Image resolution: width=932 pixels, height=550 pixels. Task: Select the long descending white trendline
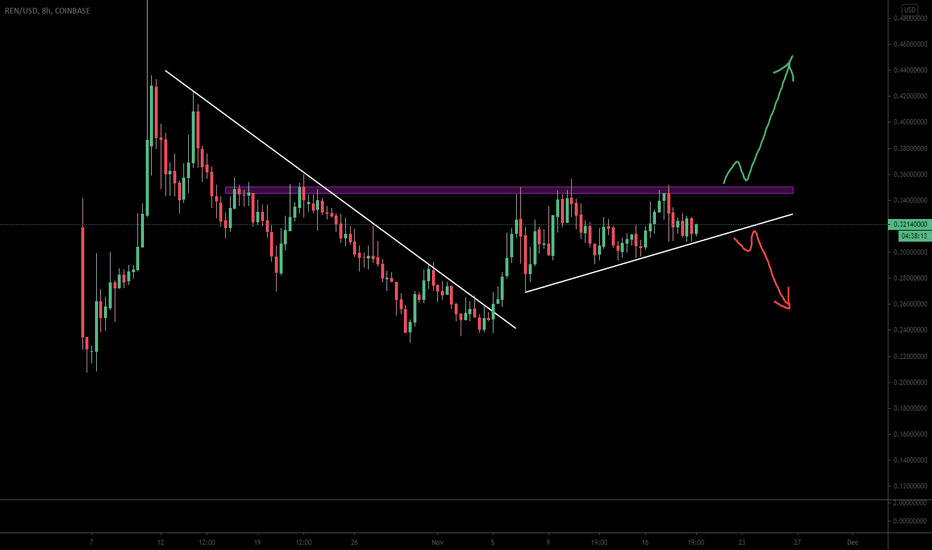pyautogui.click(x=340, y=199)
